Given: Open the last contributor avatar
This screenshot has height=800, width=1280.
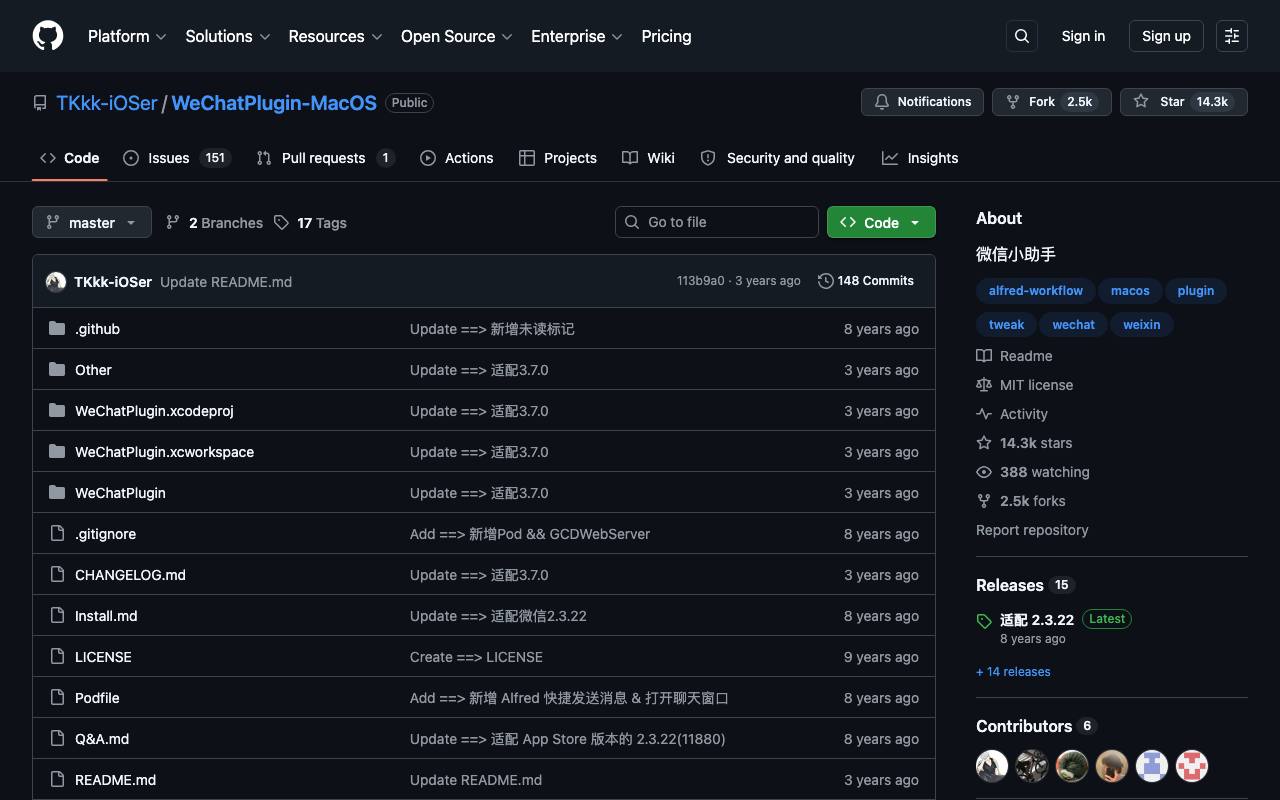Looking at the screenshot, I should [1192, 766].
